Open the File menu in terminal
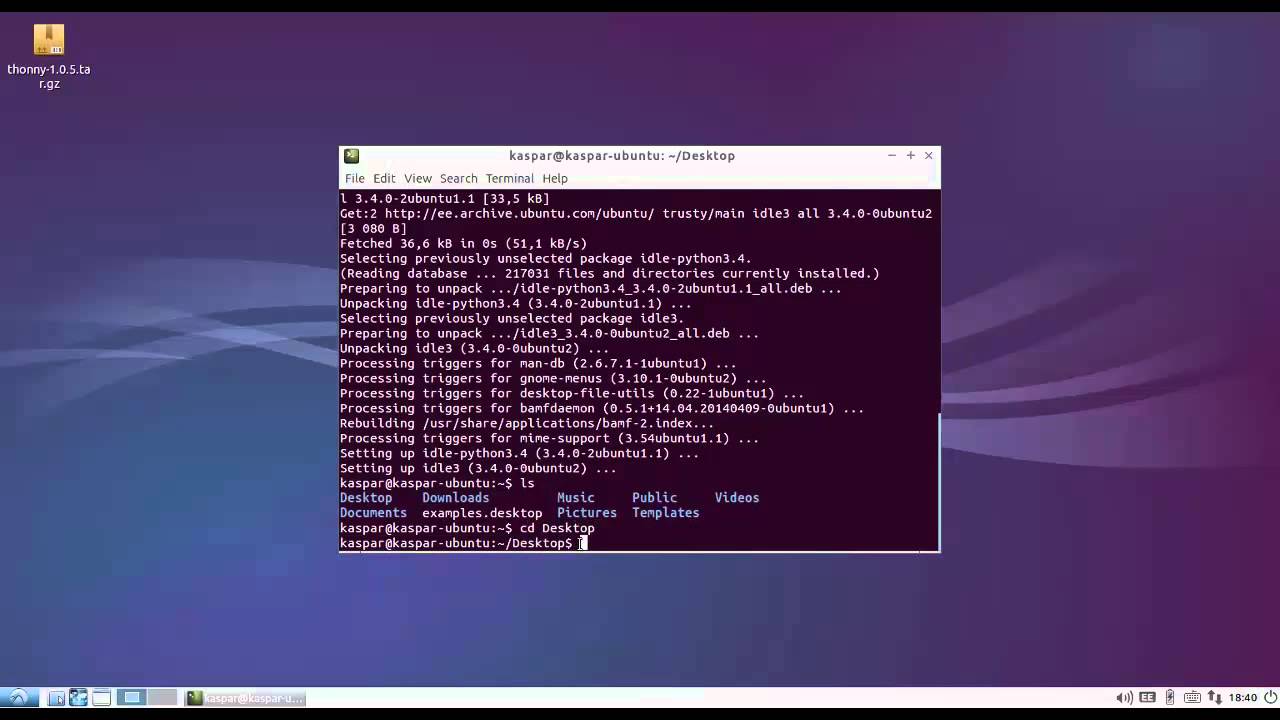 355,178
